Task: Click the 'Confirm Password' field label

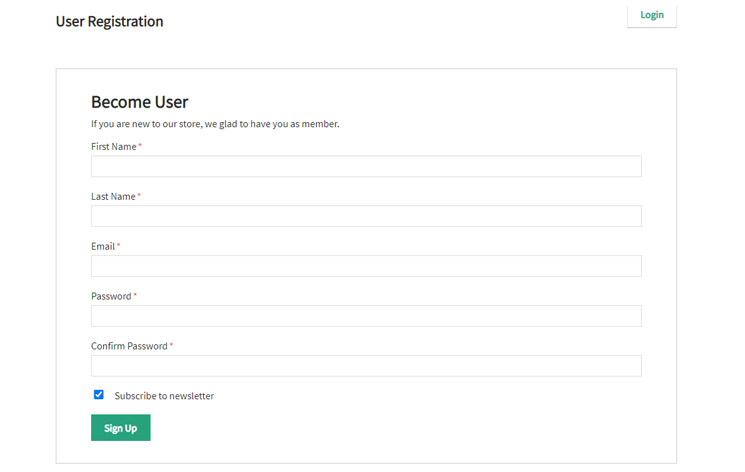Action: pyautogui.click(x=129, y=346)
